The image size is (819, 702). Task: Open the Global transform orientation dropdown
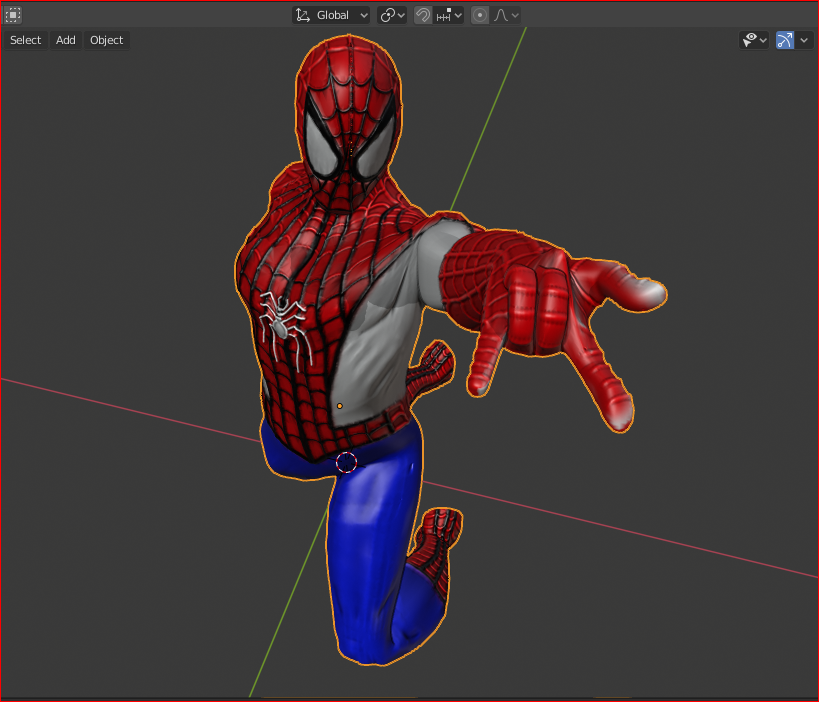point(331,15)
